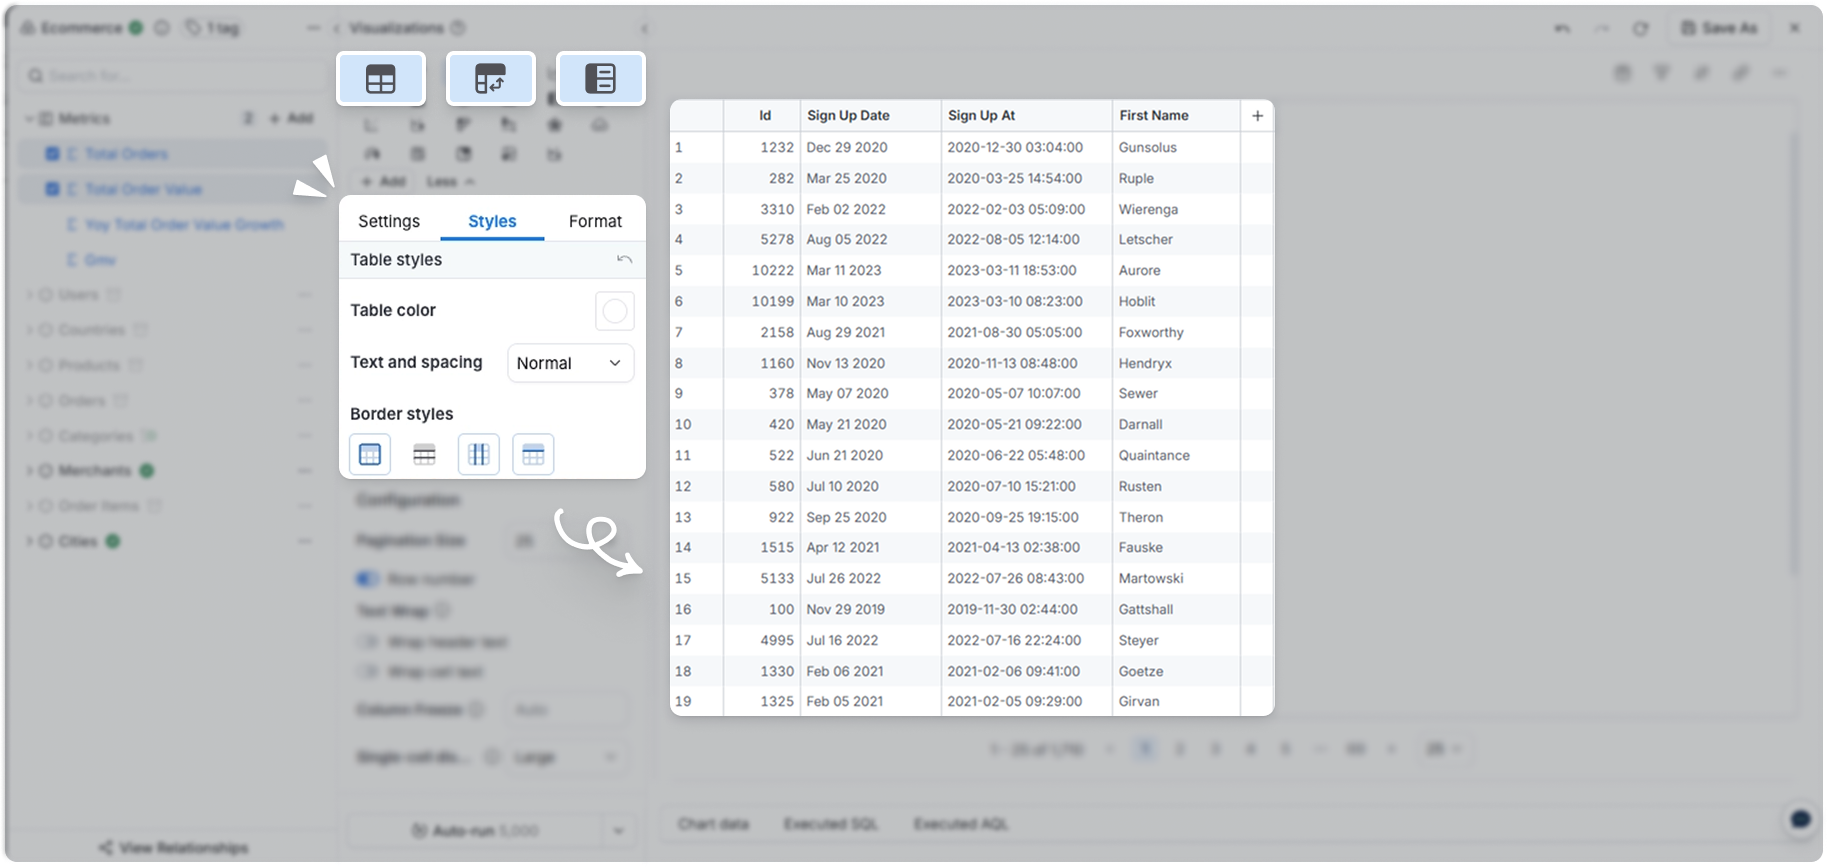Expand the Cities tree item
The image size is (1828, 867).
pyautogui.click(x=29, y=541)
